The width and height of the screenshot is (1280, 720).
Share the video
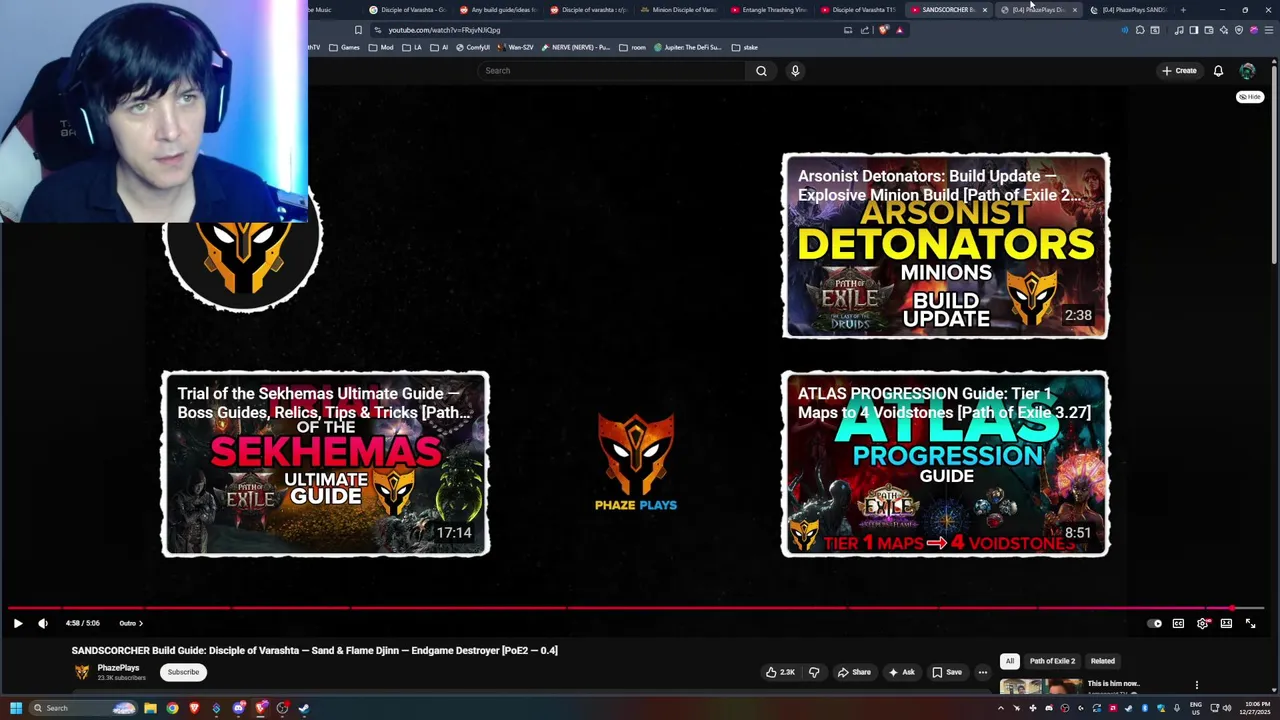coord(854,672)
